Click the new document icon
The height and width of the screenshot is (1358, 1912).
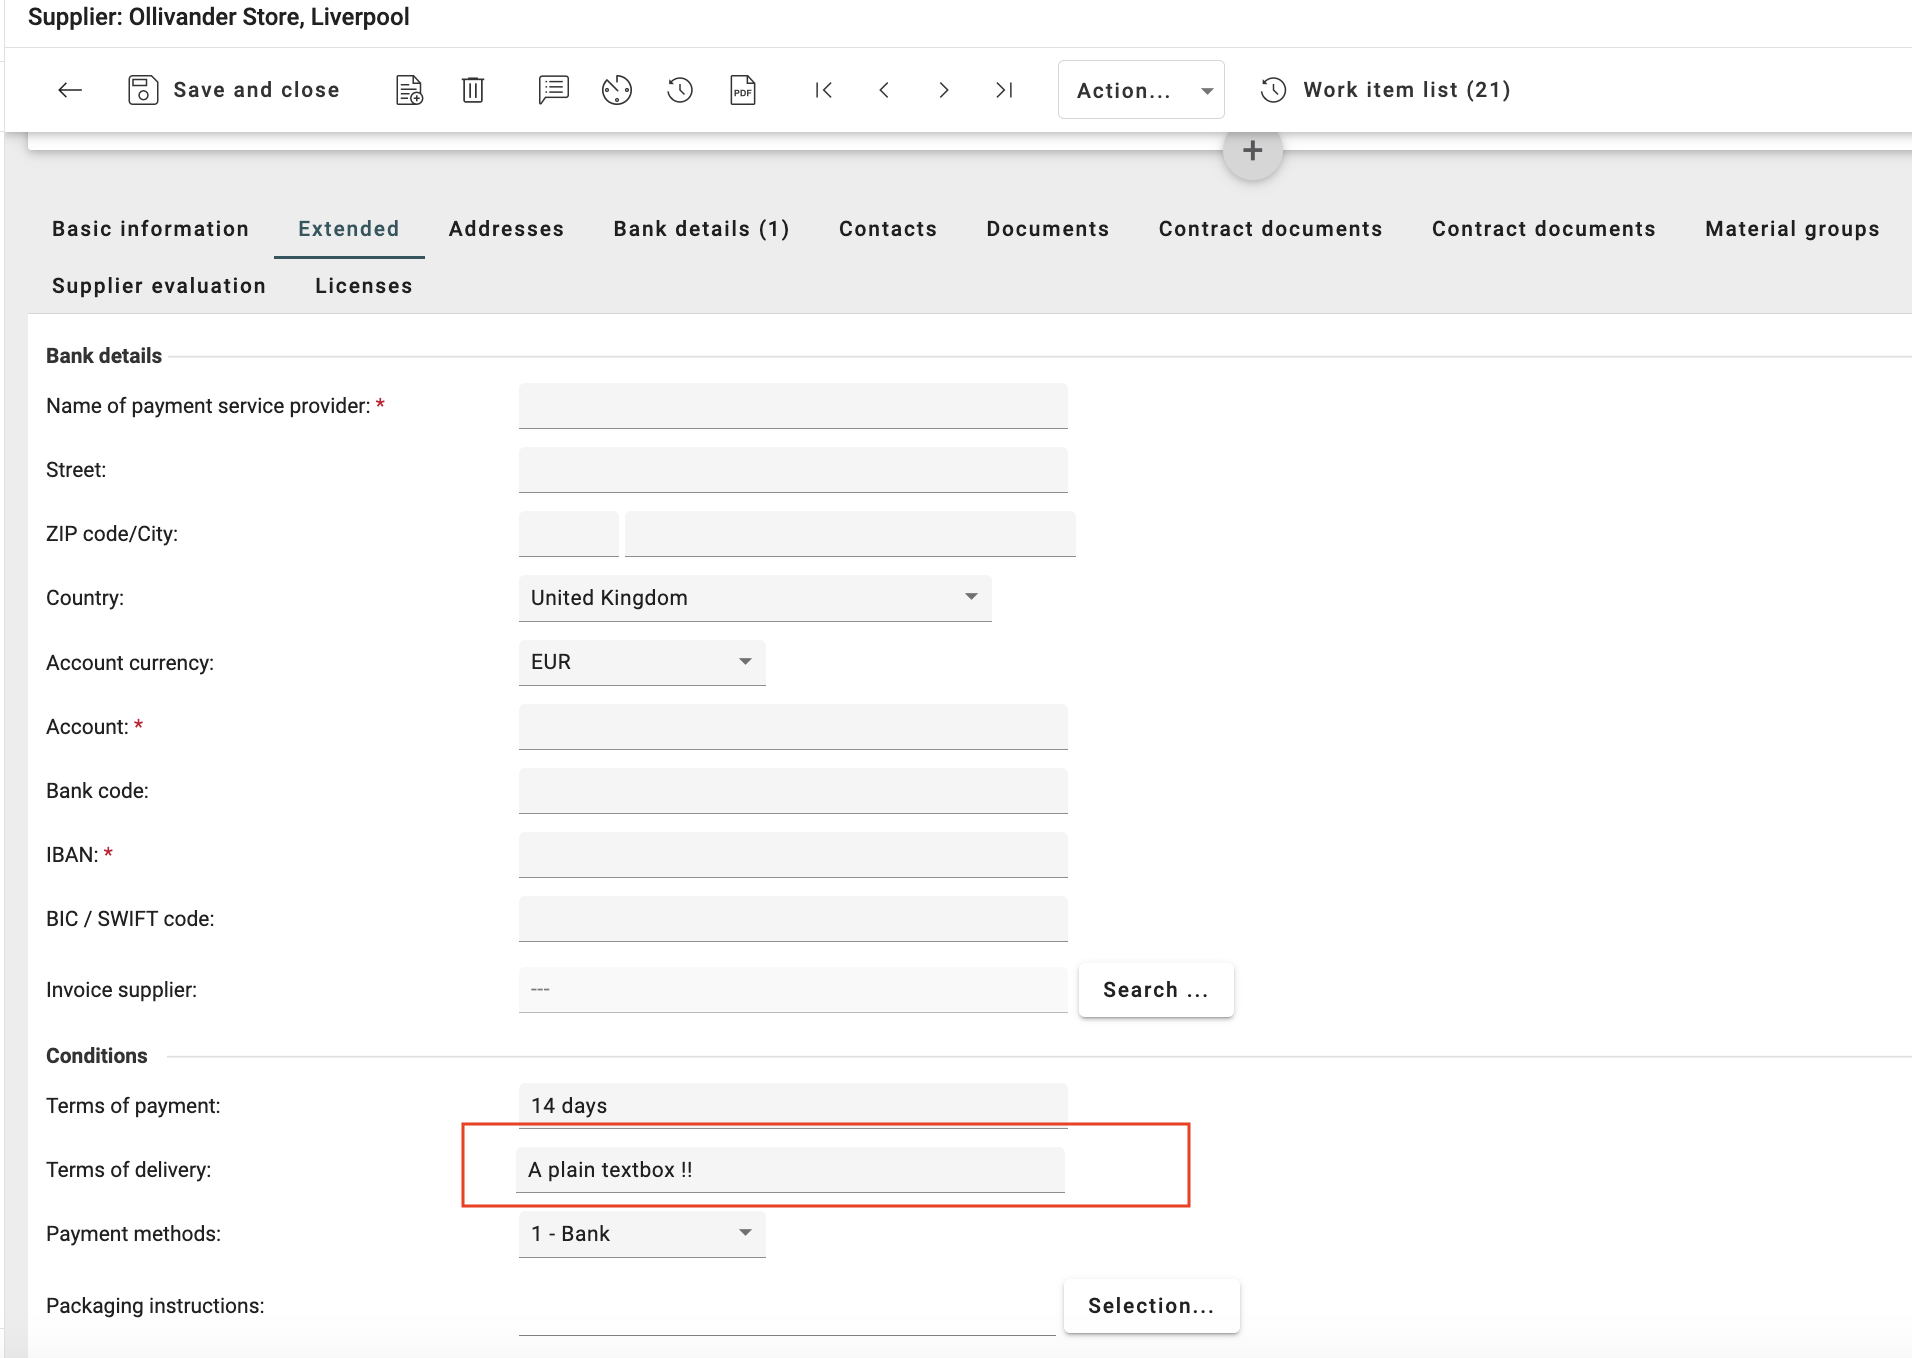click(x=409, y=90)
